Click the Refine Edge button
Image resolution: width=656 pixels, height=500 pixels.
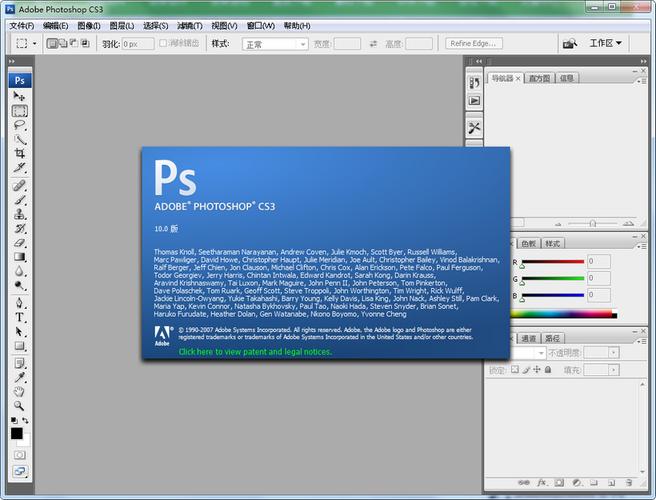pyautogui.click(x=474, y=44)
